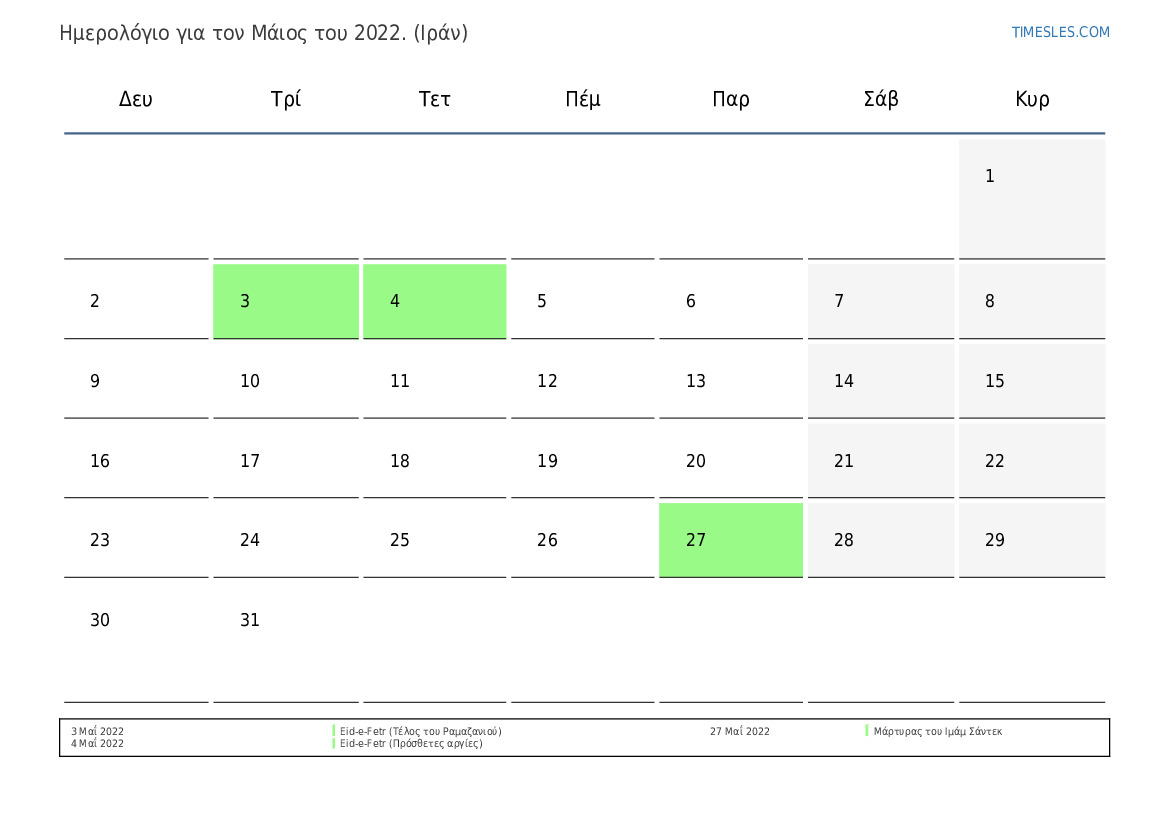Select day 15 in the calendar
This screenshot has height=827, width=1169.
pos(1031,381)
